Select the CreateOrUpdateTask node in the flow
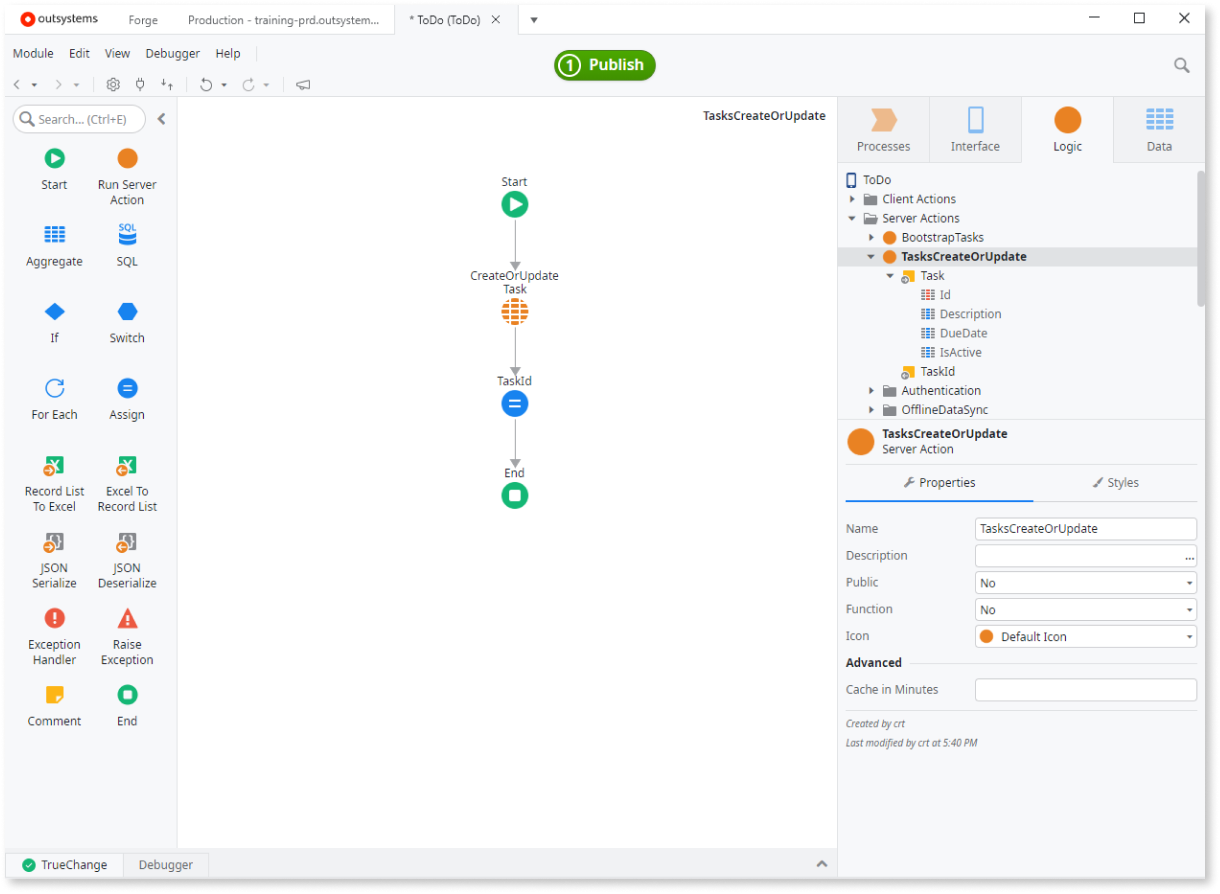 click(514, 311)
